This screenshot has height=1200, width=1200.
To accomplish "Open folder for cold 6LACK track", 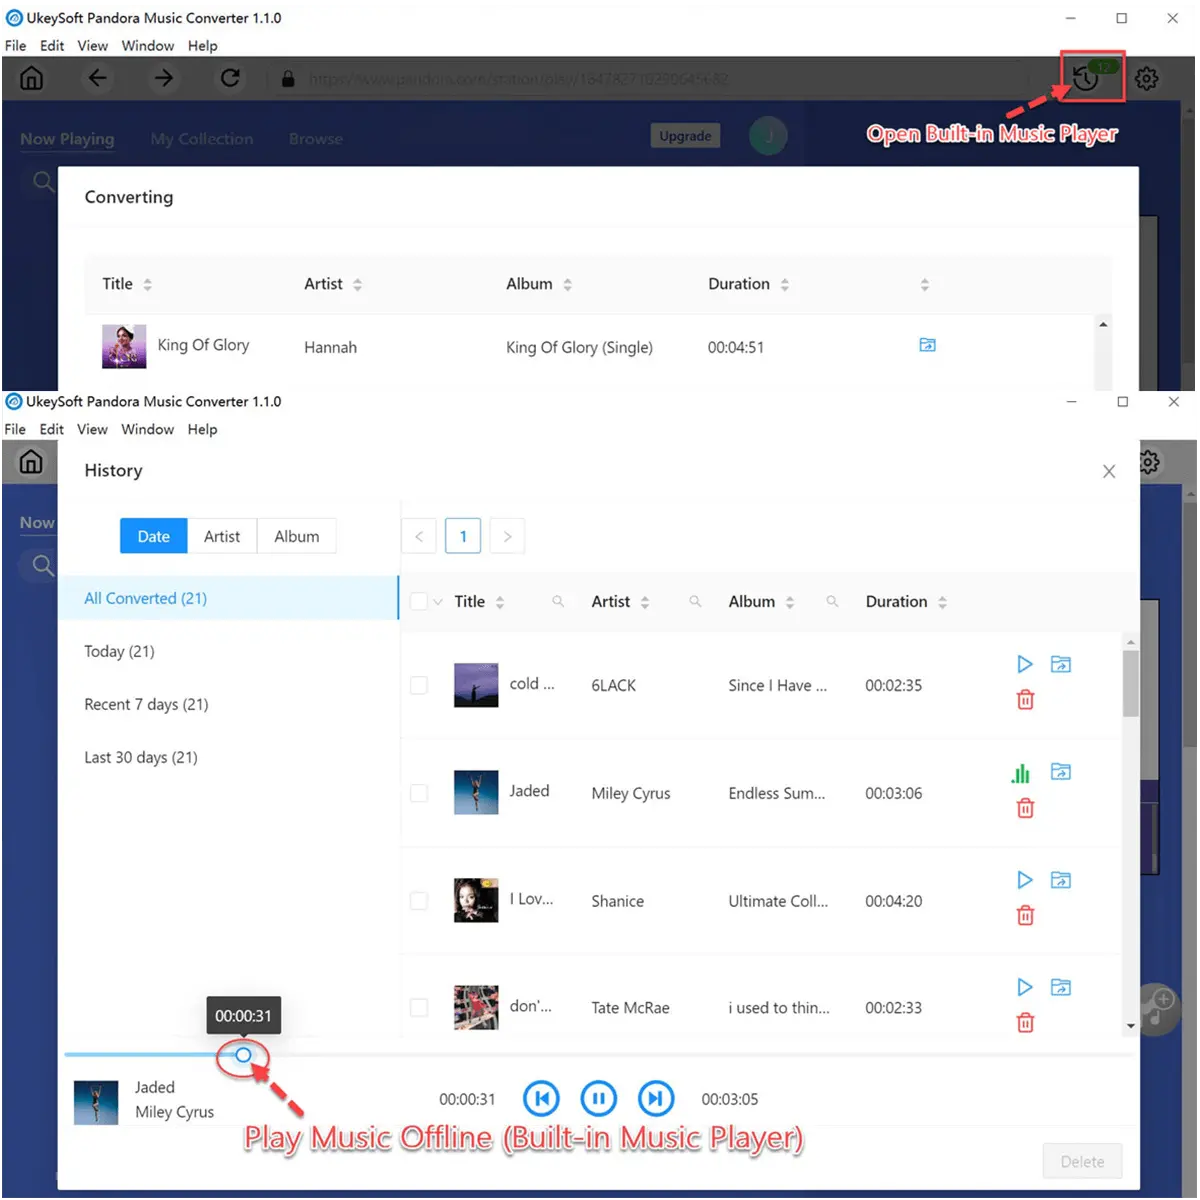I will coord(1061,664).
